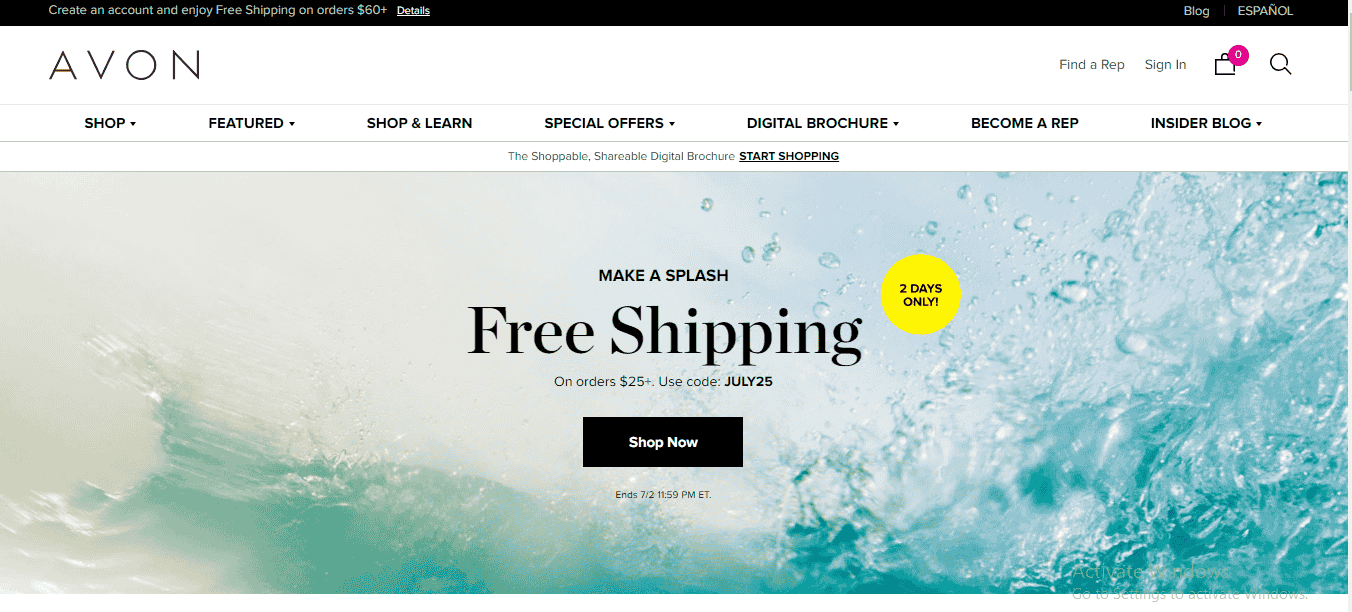Open the Blog link in top bar
1352x612 pixels.
(x=1197, y=11)
